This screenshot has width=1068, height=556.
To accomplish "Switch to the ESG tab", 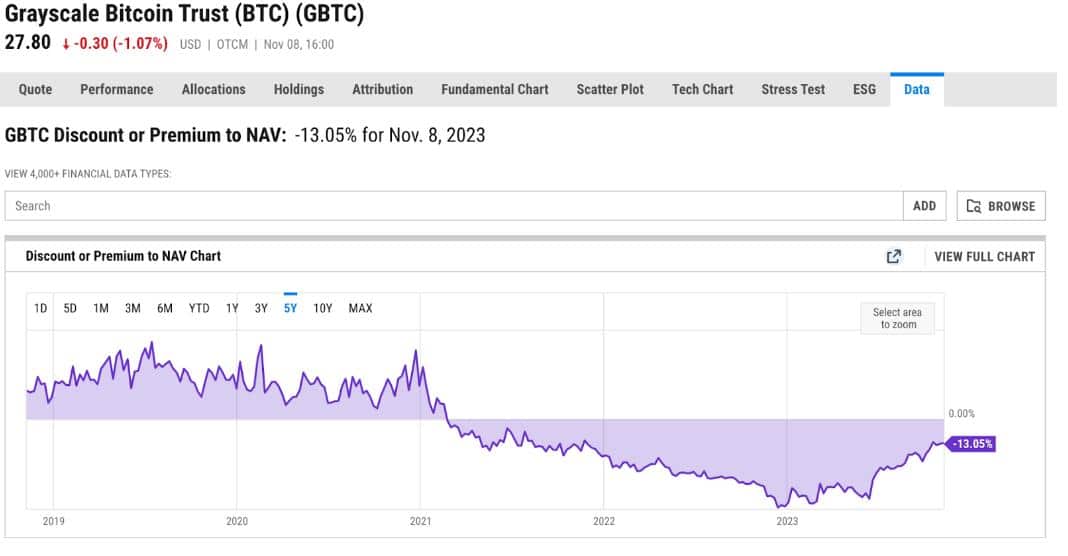I will [x=864, y=89].
